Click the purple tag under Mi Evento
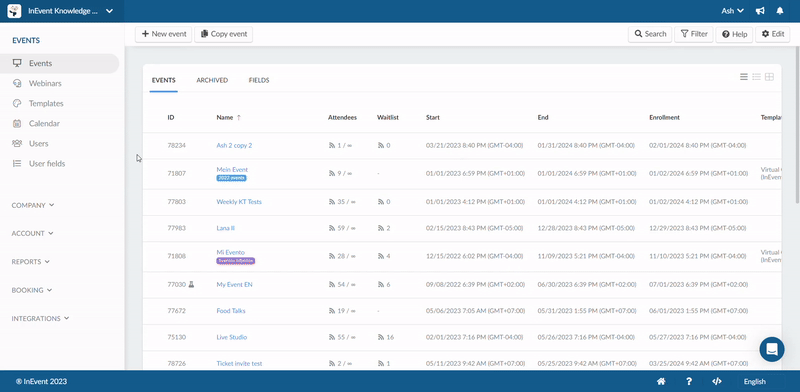 pos(236,261)
